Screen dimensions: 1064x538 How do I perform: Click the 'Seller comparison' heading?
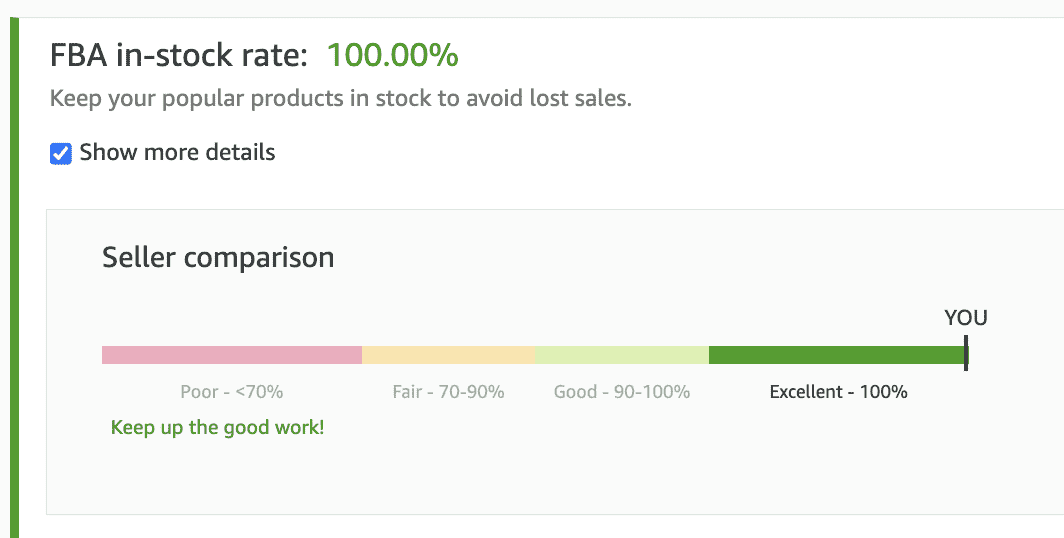pos(218,258)
